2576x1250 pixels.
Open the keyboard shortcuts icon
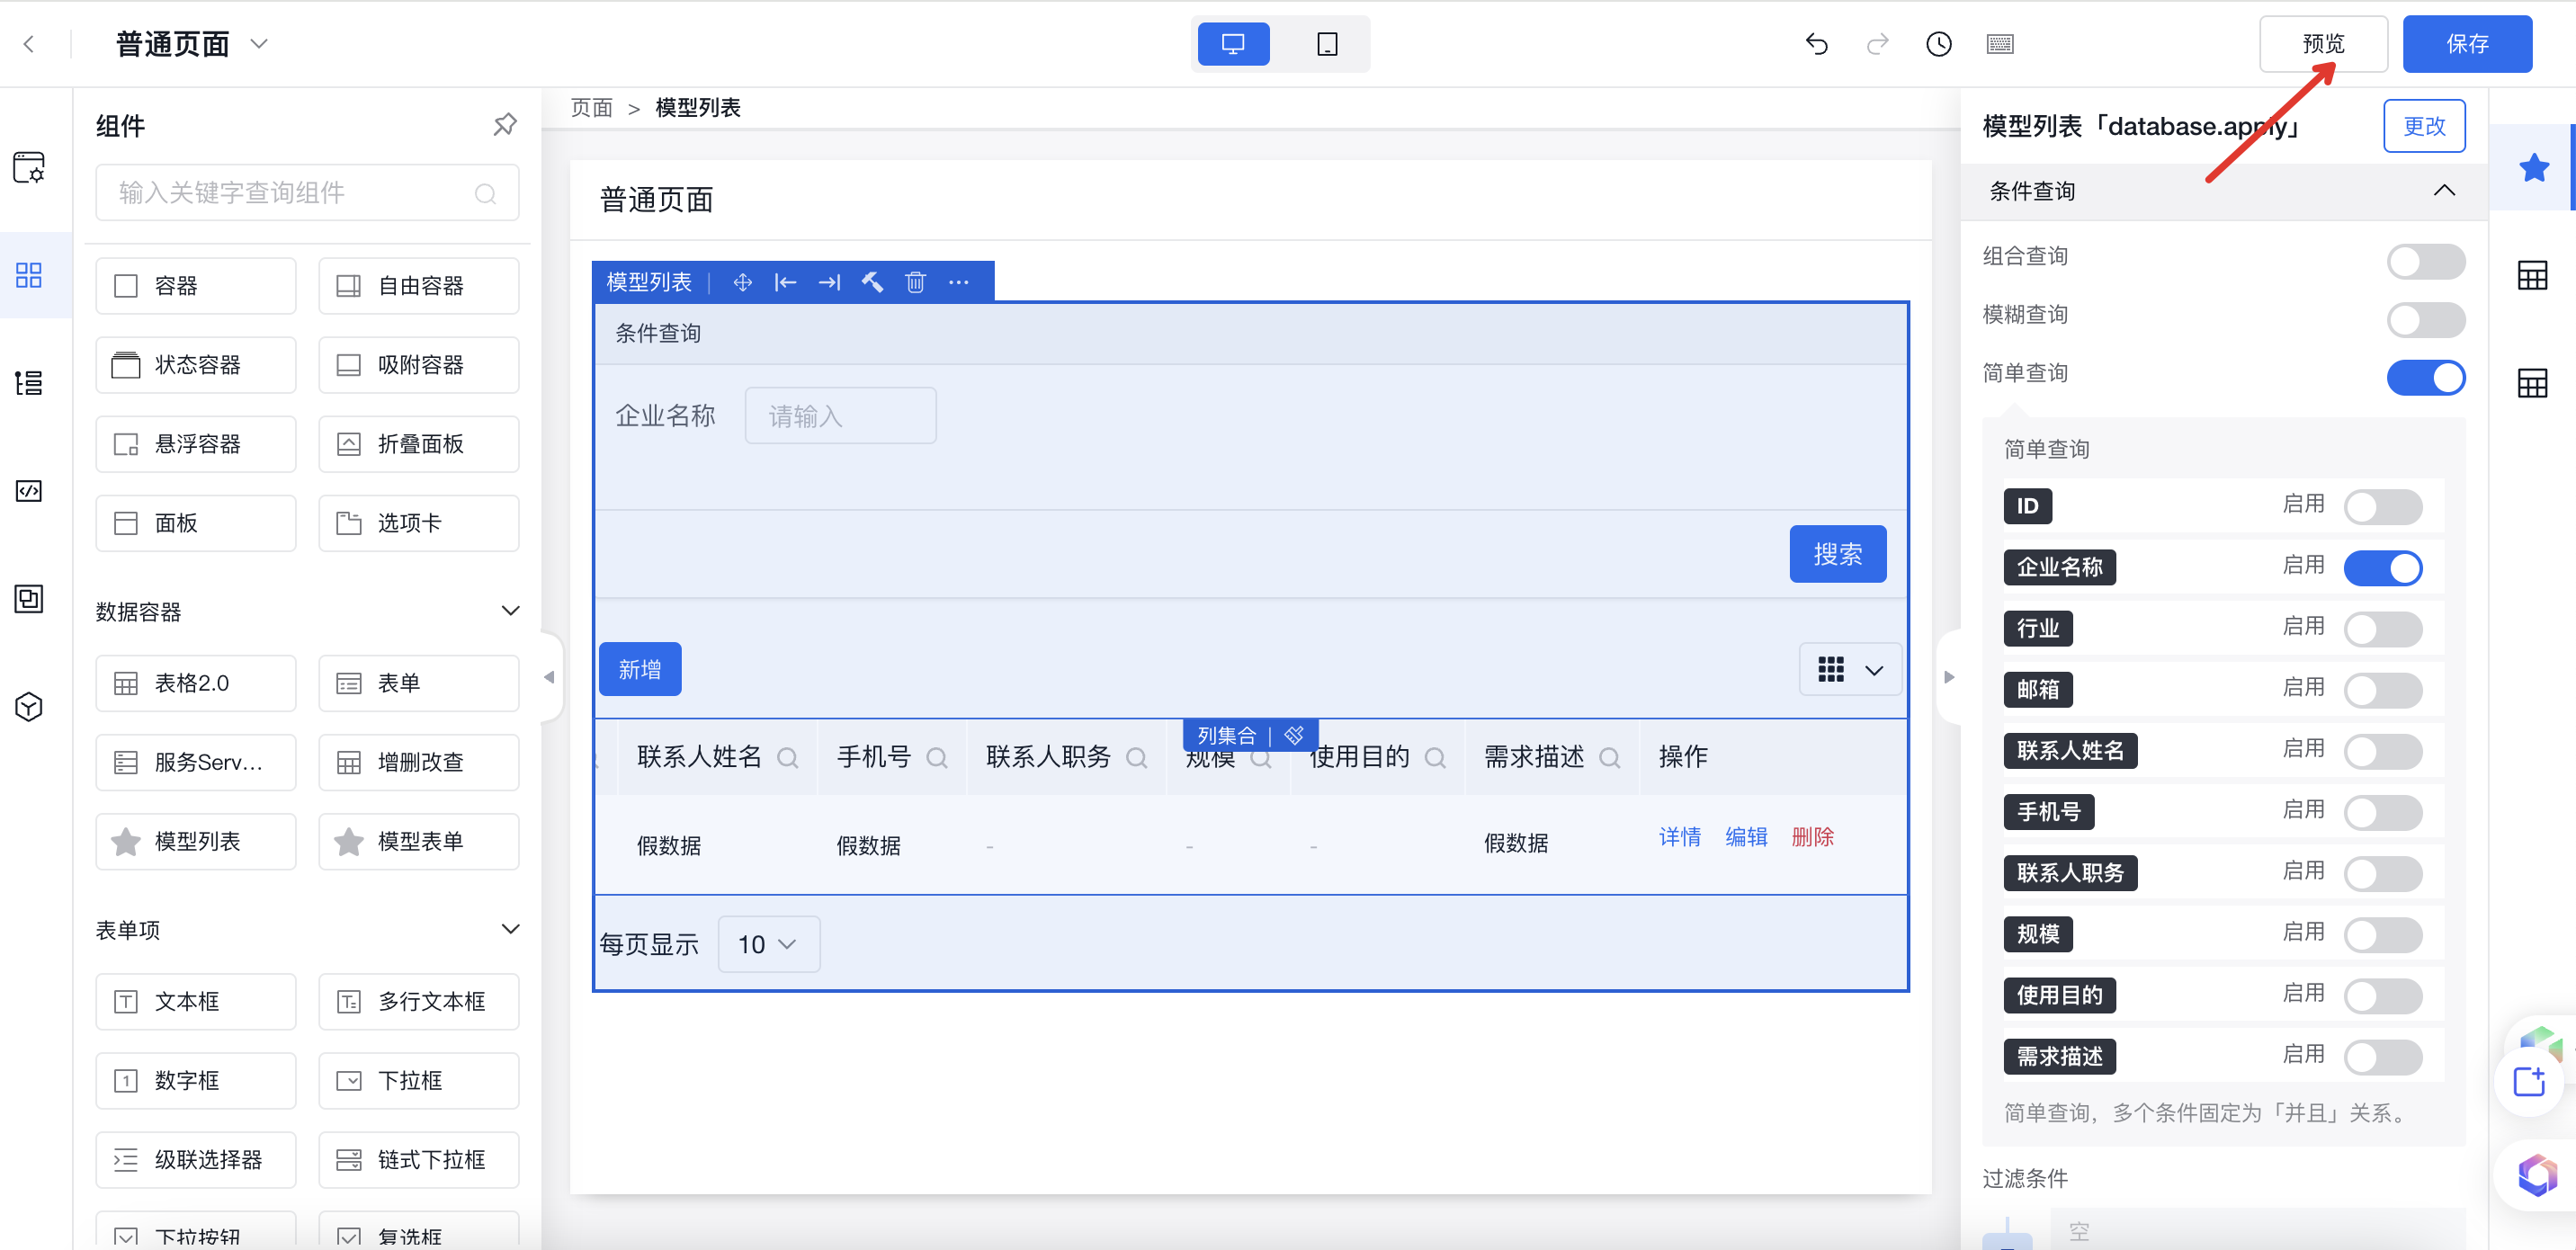coord(1999,44)
